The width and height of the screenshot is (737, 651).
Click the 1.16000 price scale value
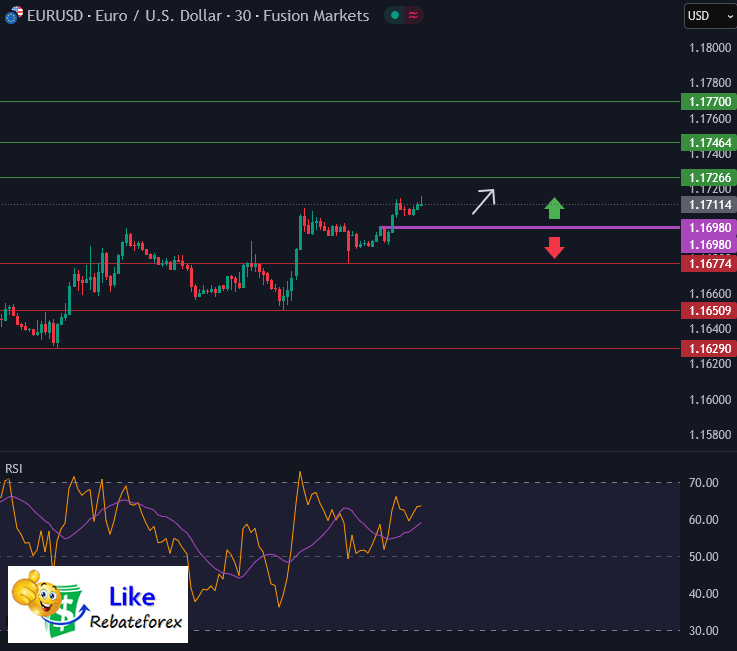click(710, 400)
